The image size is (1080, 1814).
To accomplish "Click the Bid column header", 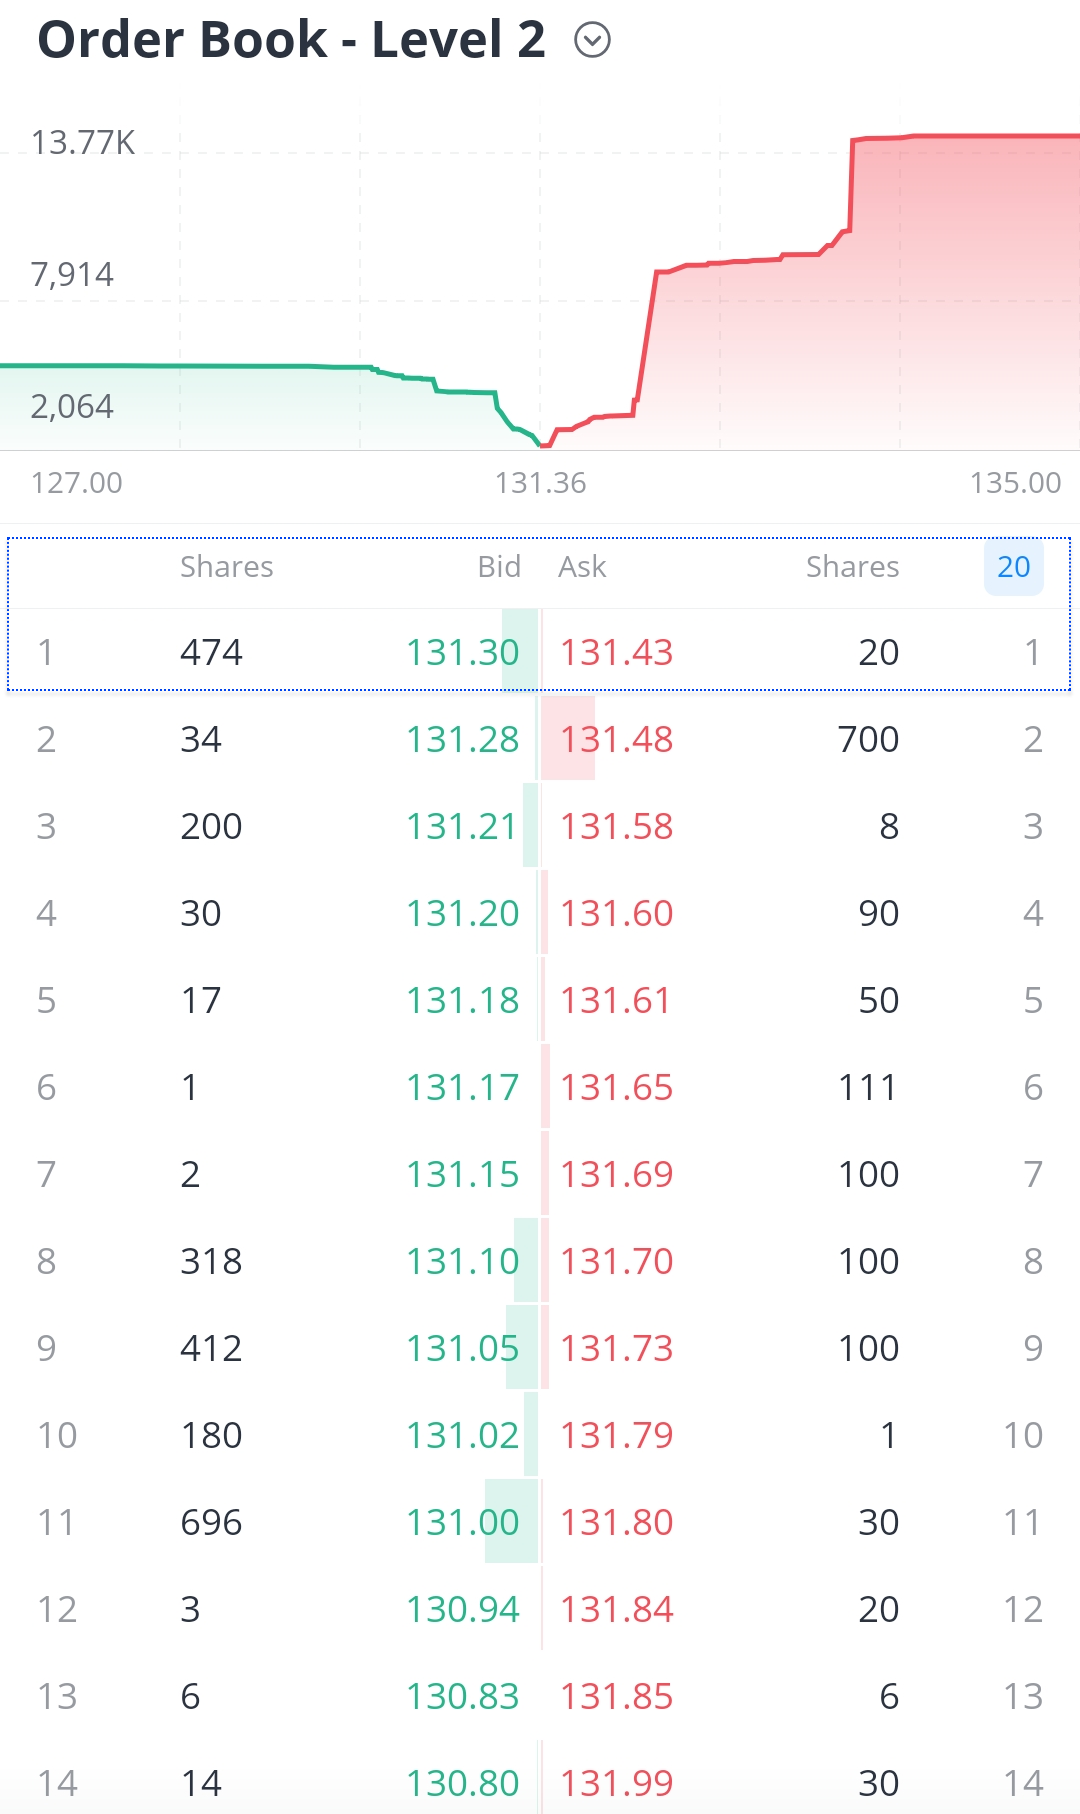I will coord(499,567).
